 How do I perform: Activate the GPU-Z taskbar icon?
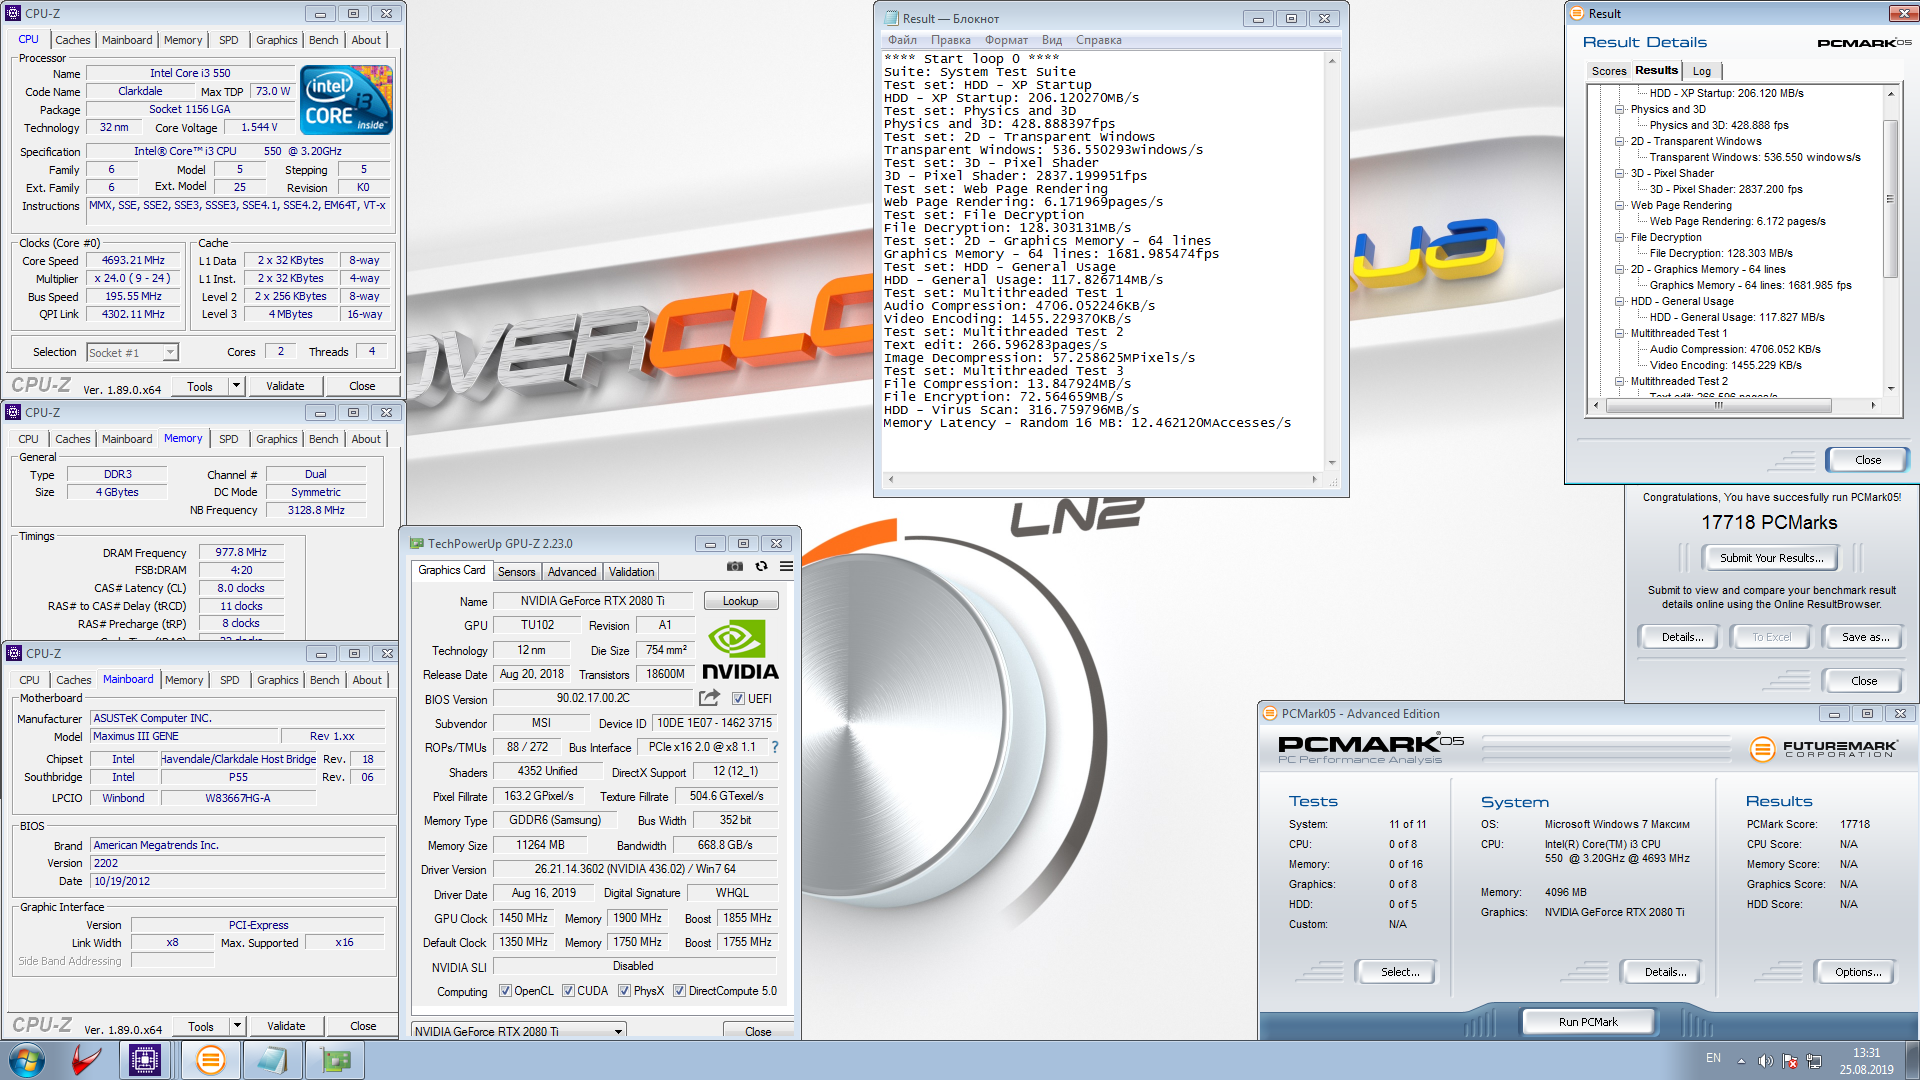coord(336,1060)
